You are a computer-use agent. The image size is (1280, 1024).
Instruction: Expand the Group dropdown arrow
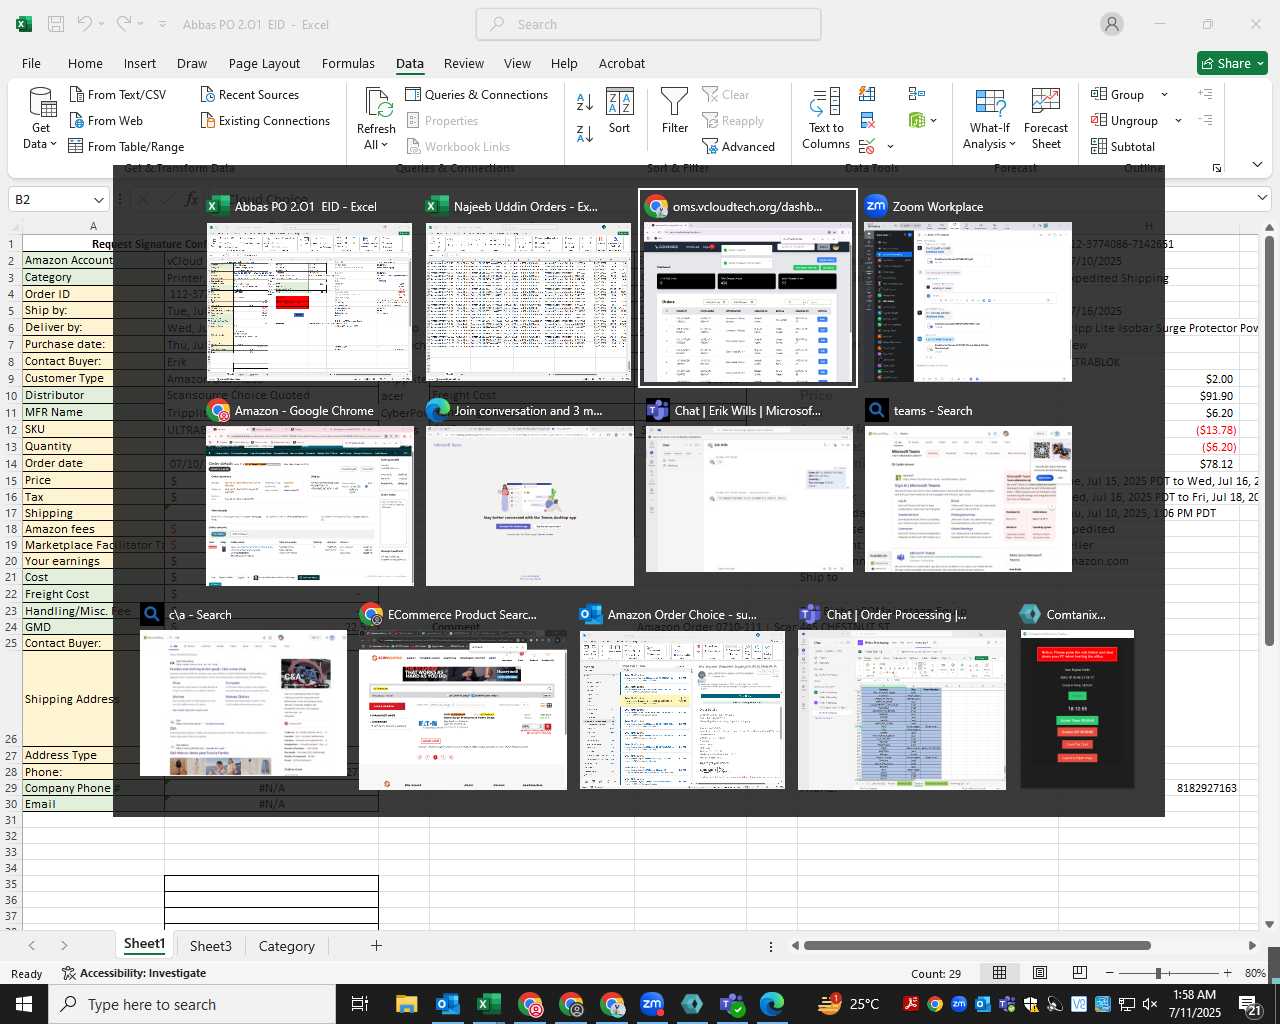[1164, 94]
